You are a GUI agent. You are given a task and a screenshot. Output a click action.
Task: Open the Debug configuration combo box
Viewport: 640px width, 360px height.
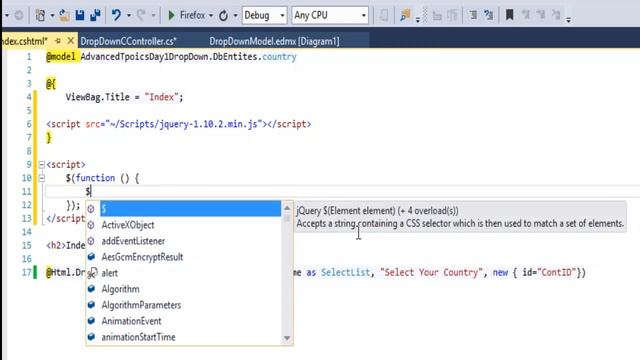[264, 16]
